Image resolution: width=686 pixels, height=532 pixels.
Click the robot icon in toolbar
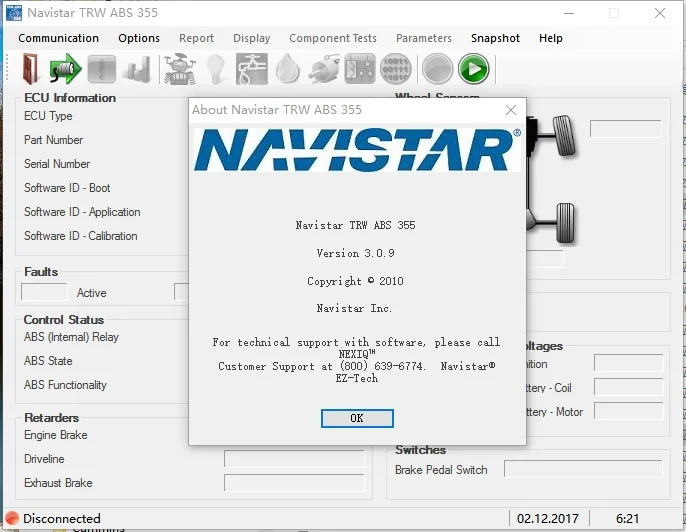tap(177, 69)
